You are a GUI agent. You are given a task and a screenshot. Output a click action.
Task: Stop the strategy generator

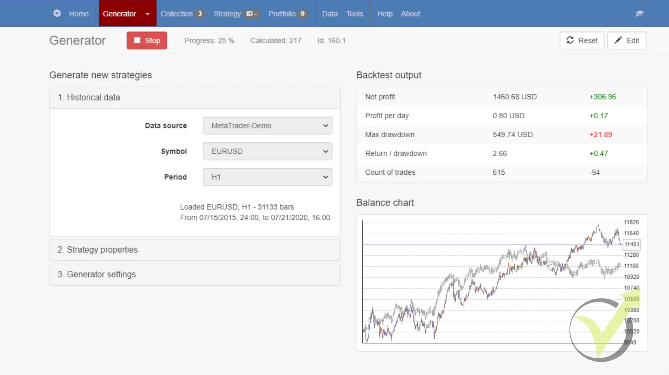147,41
